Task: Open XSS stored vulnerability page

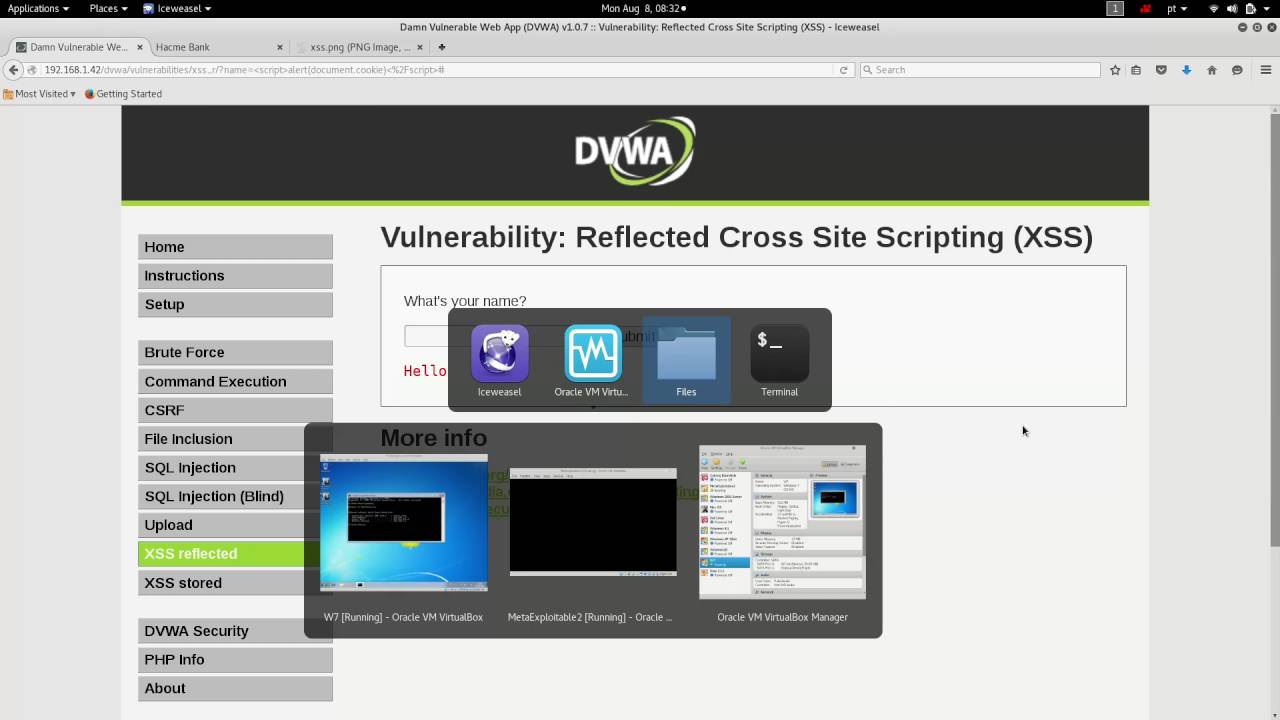Action: pos(235,582)
